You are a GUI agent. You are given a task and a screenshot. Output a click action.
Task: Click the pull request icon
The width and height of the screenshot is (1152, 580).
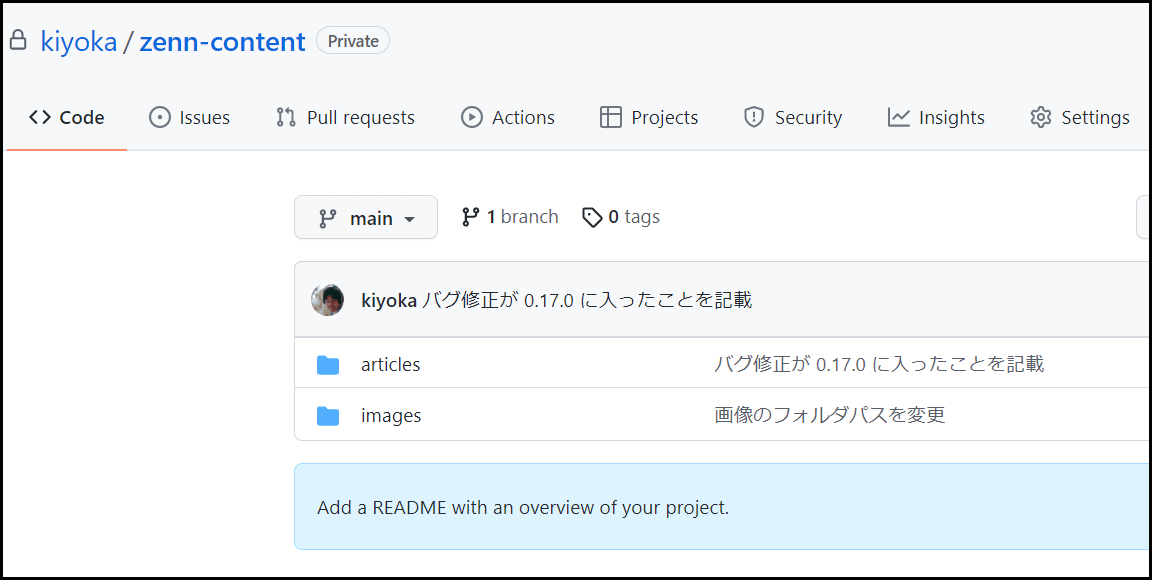[286, 118]
